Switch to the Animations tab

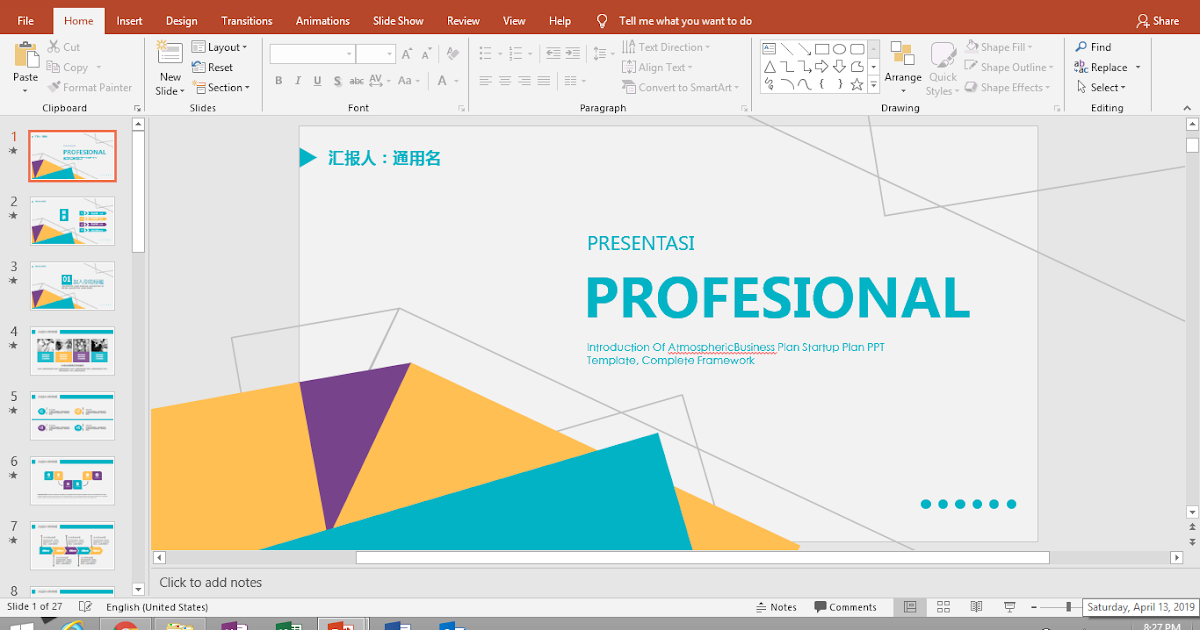tap(323, 21)
